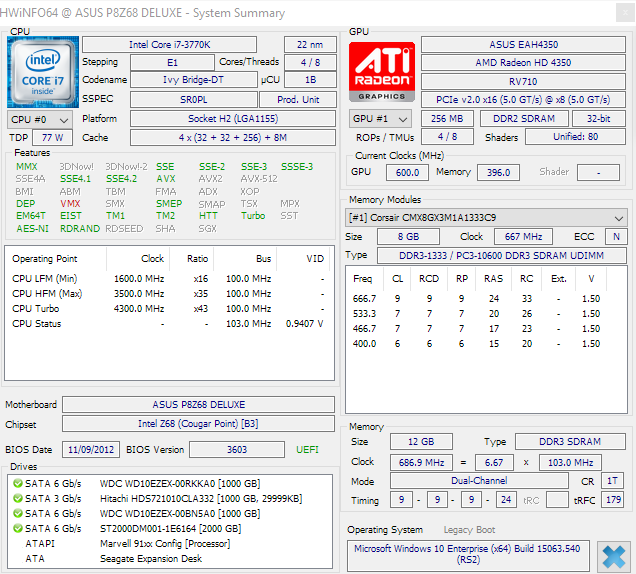The image size is (636, 574).
Task: Click the 22 nm process field
Action: coord(310,45)
